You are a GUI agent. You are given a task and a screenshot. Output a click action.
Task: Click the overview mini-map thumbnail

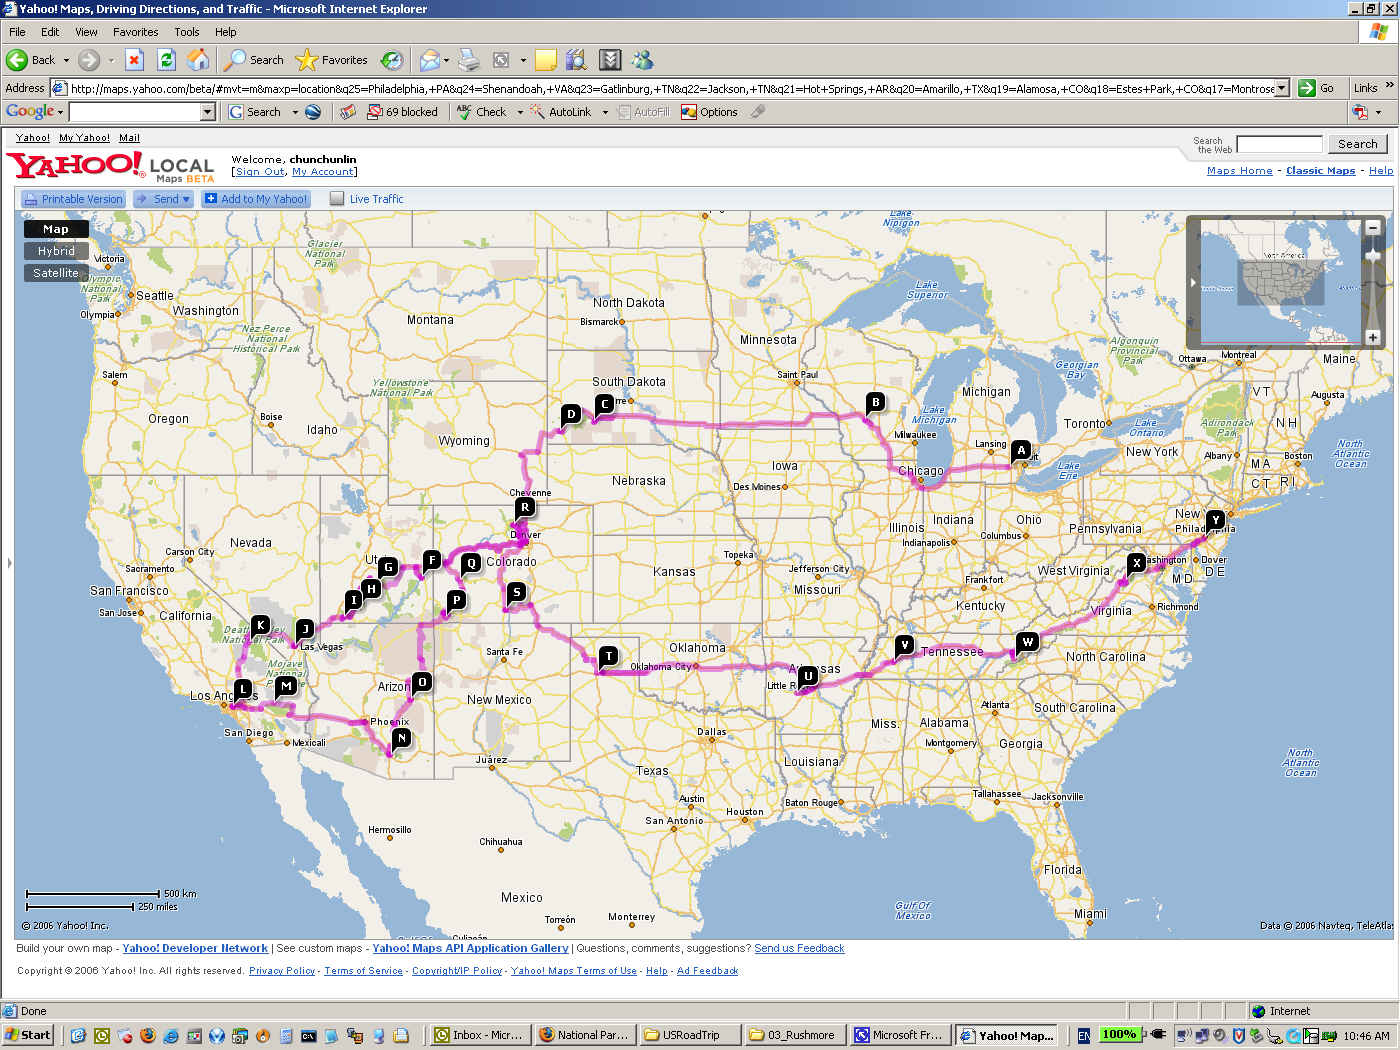(x=1281, y=283)
